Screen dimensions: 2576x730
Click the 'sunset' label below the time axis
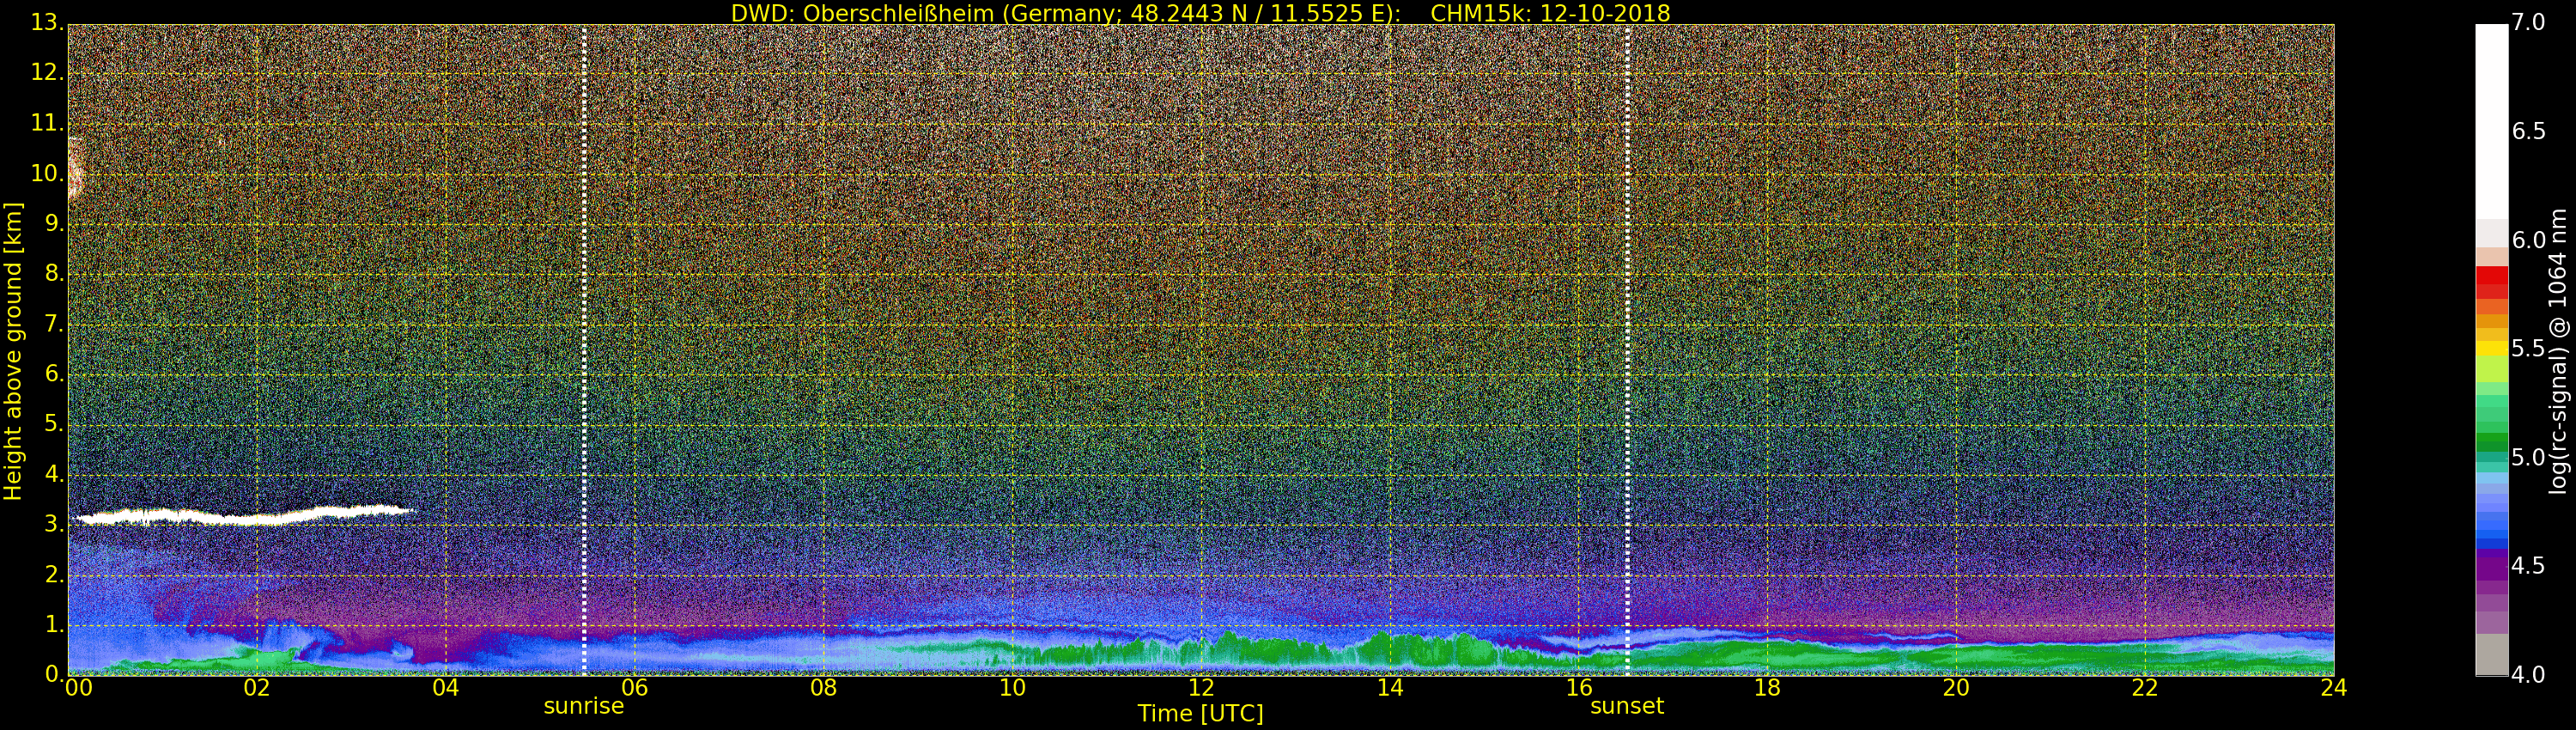[1627, 706]
